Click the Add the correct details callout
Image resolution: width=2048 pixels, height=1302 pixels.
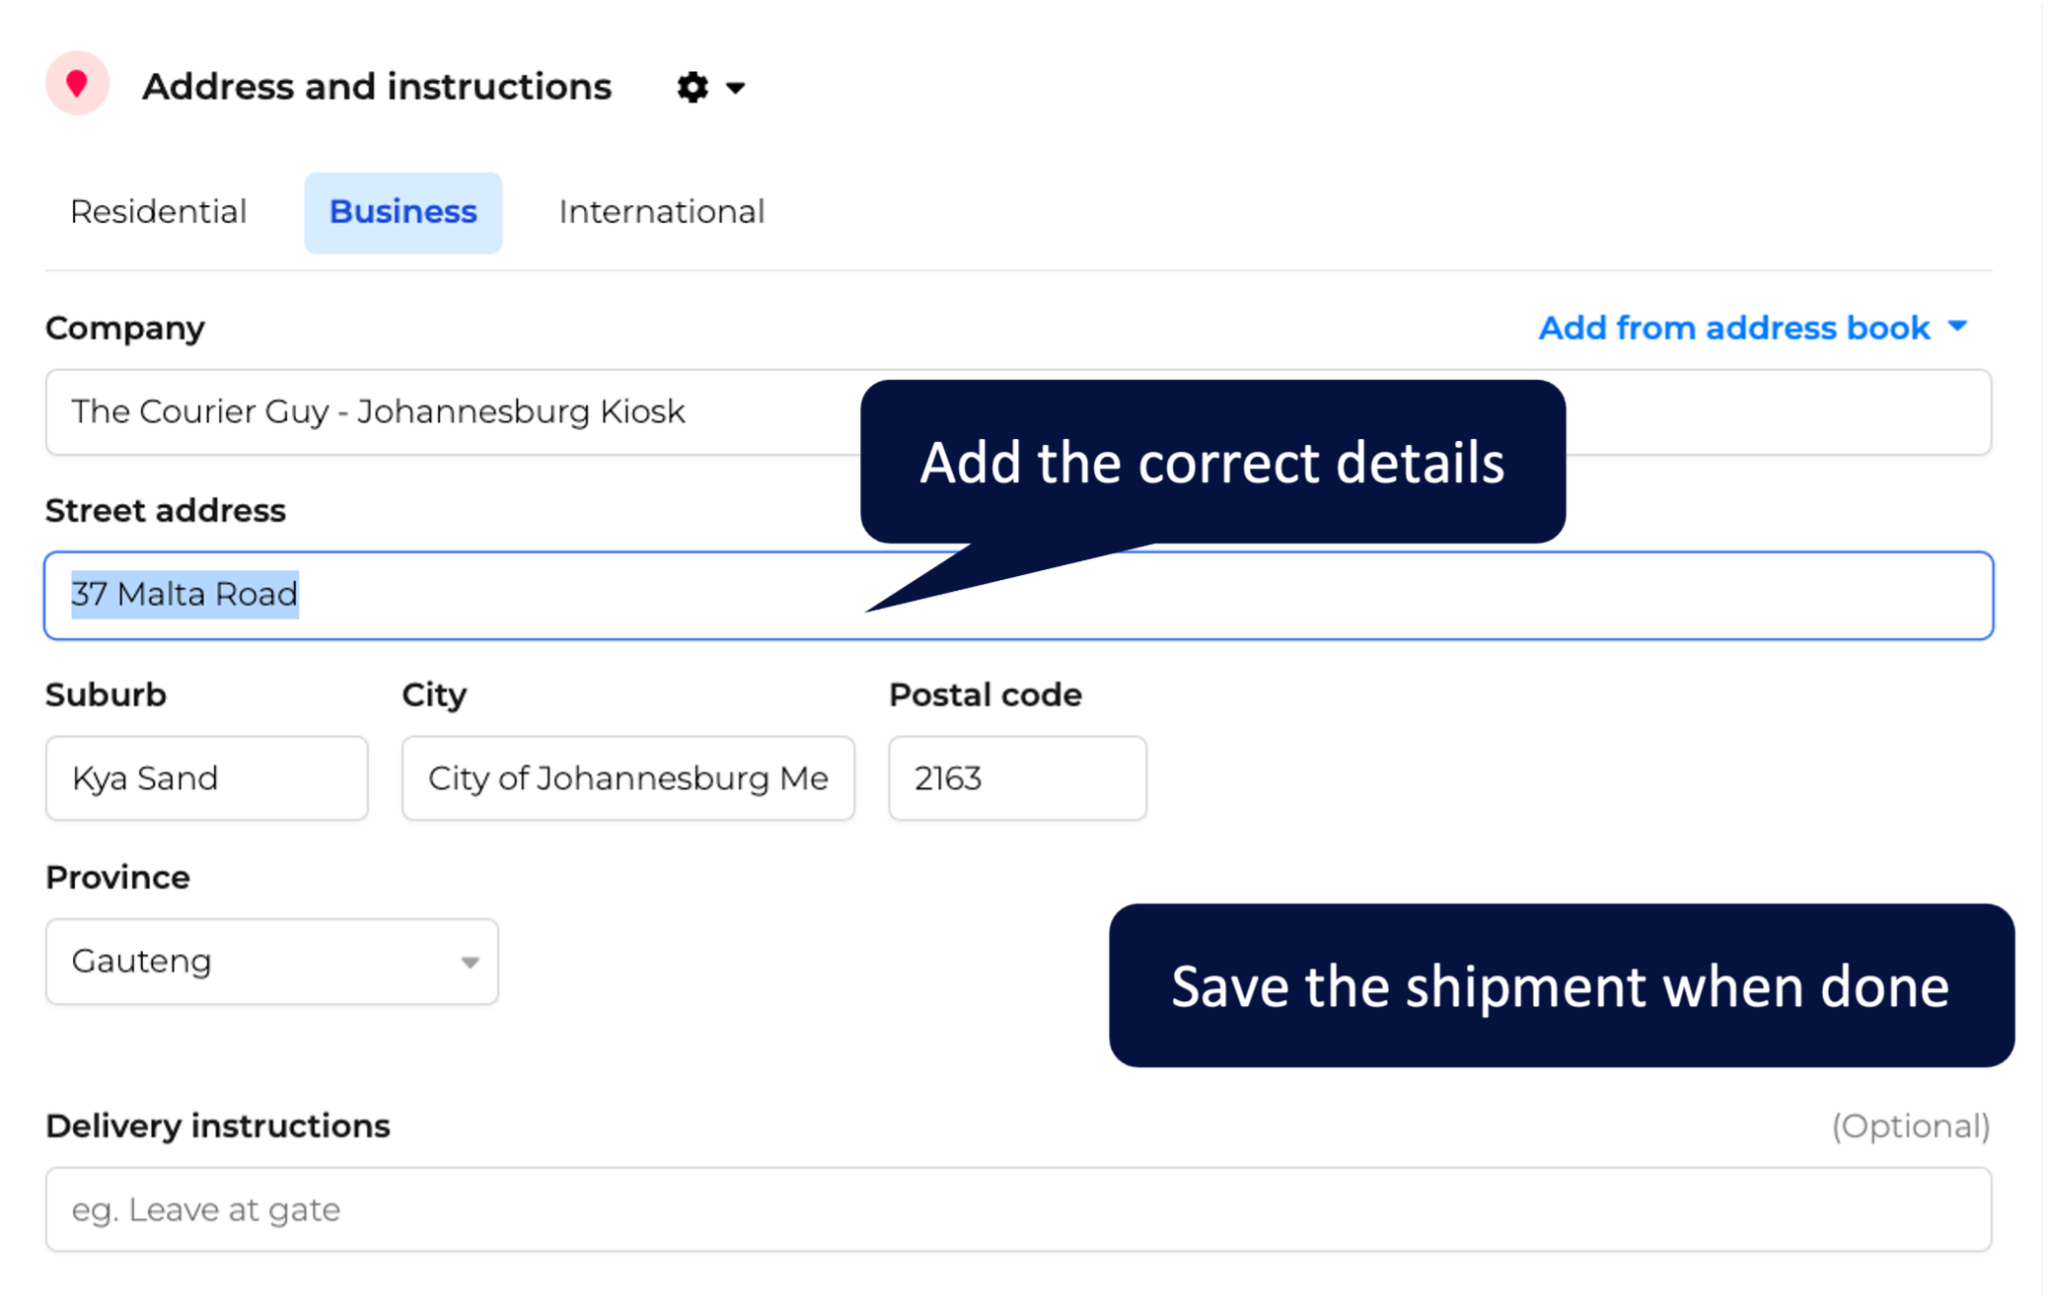point(1212,462)
